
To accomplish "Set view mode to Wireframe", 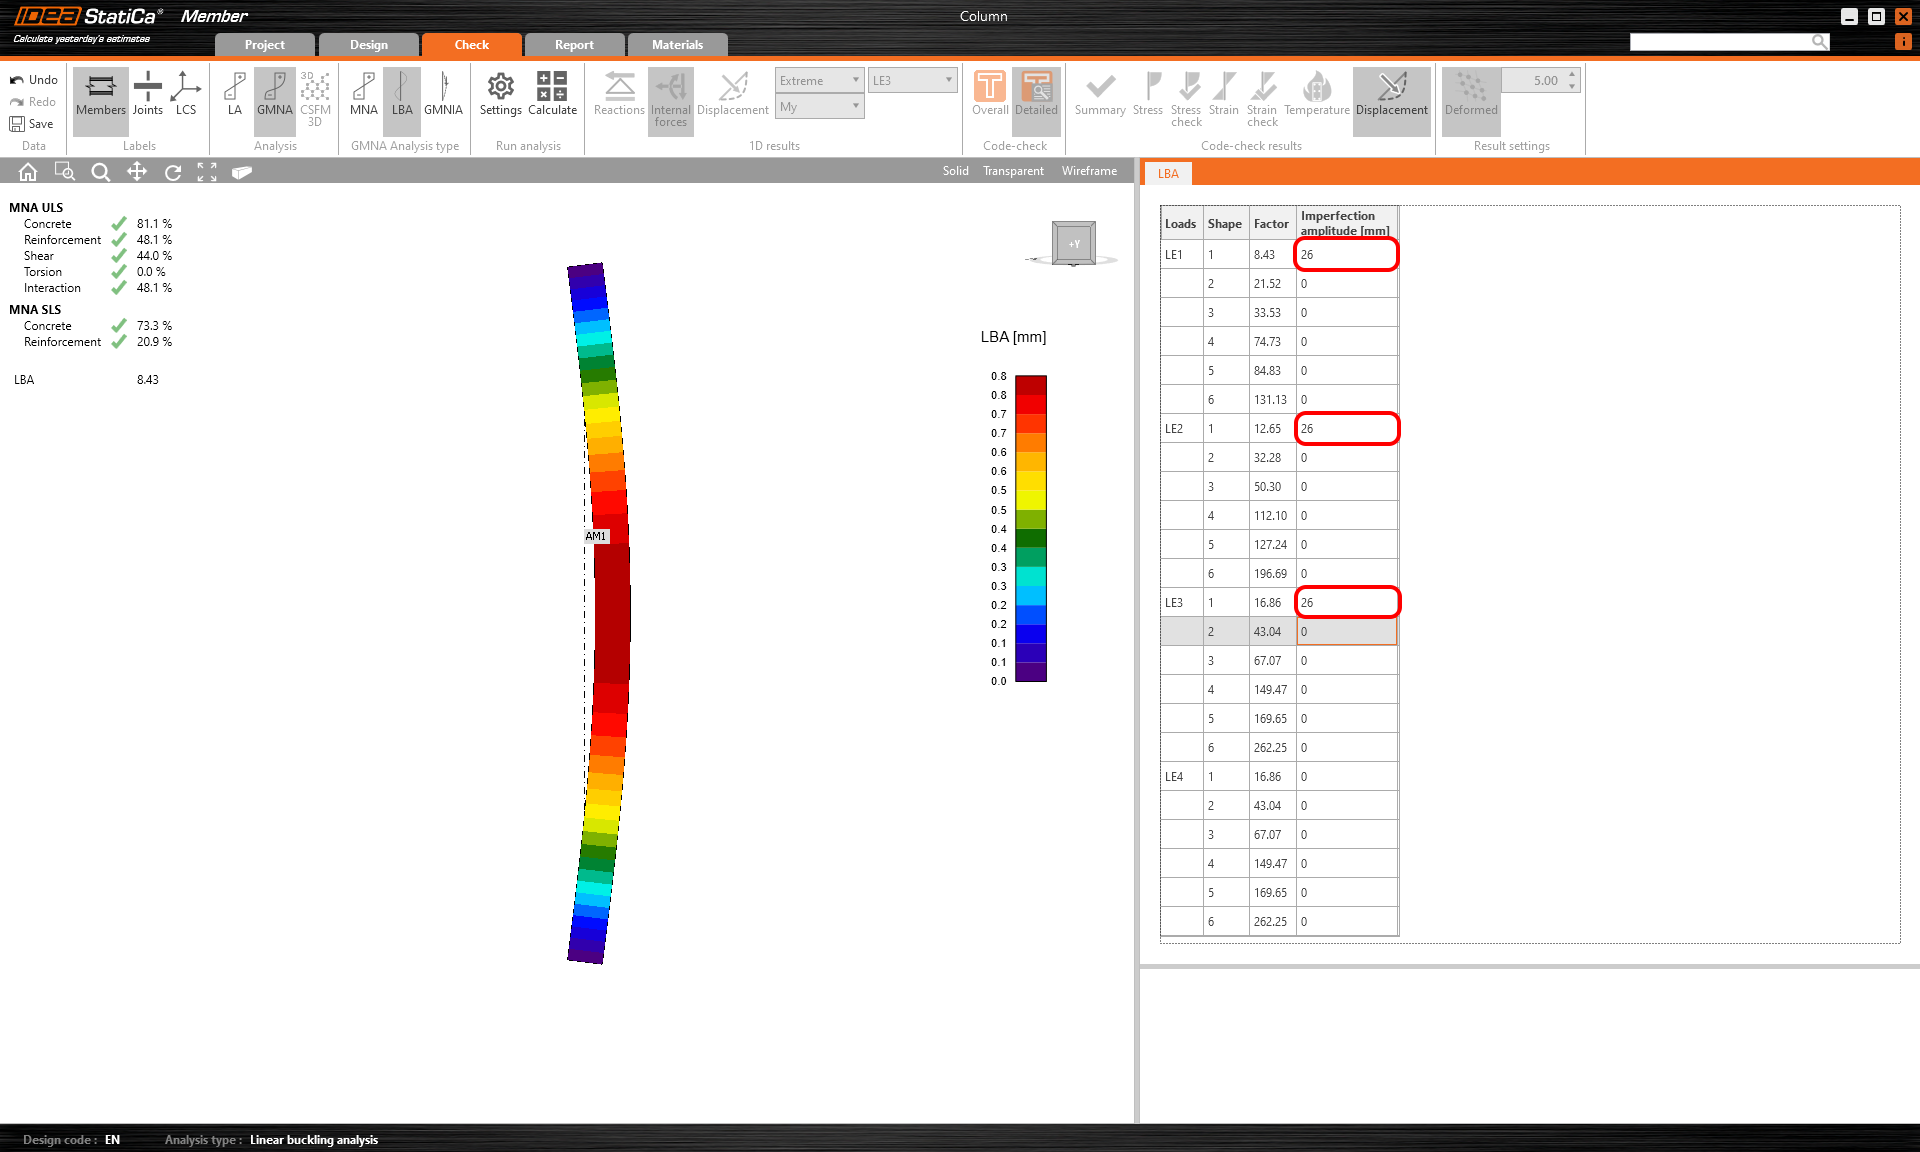I will (x=1089, y=171).
